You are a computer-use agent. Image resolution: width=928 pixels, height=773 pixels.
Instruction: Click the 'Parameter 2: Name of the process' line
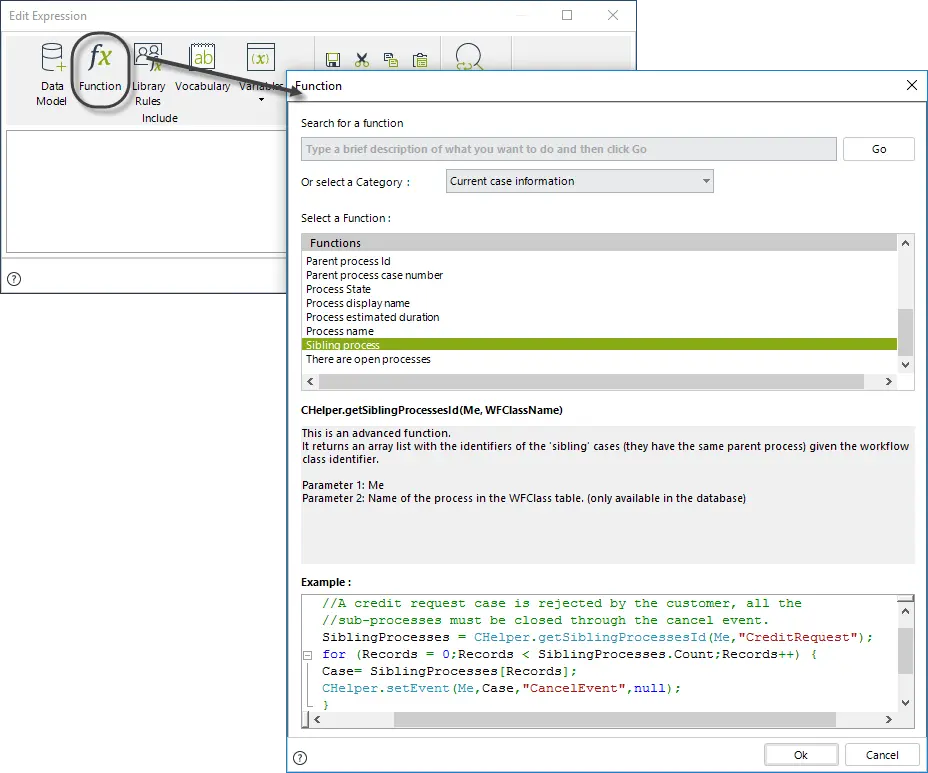[524, 498]
